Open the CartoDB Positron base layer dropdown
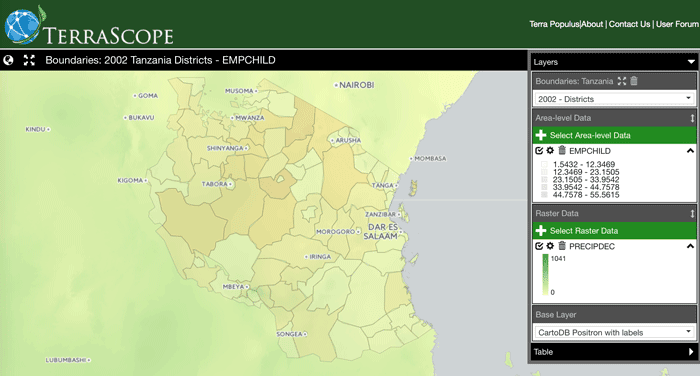This screenshot has height=376, width=700. [614, 332]
